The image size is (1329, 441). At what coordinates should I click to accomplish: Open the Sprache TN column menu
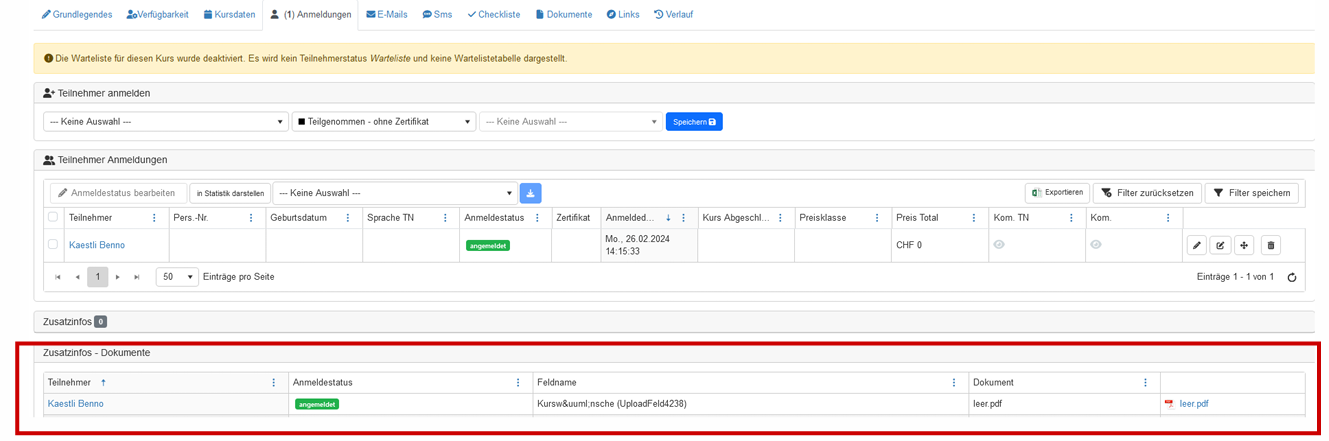point(445,218)
